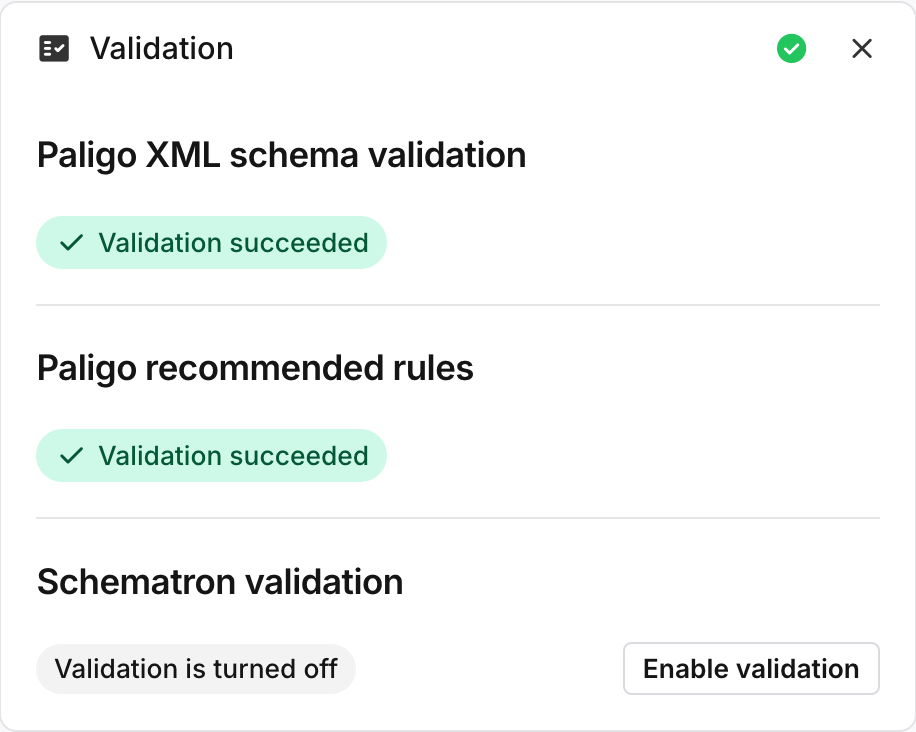The width and height of the screenshot is (916, 732).
Task: Click the Validation succeeded badge for recommended rules
Action: click(x=211, y=456)
